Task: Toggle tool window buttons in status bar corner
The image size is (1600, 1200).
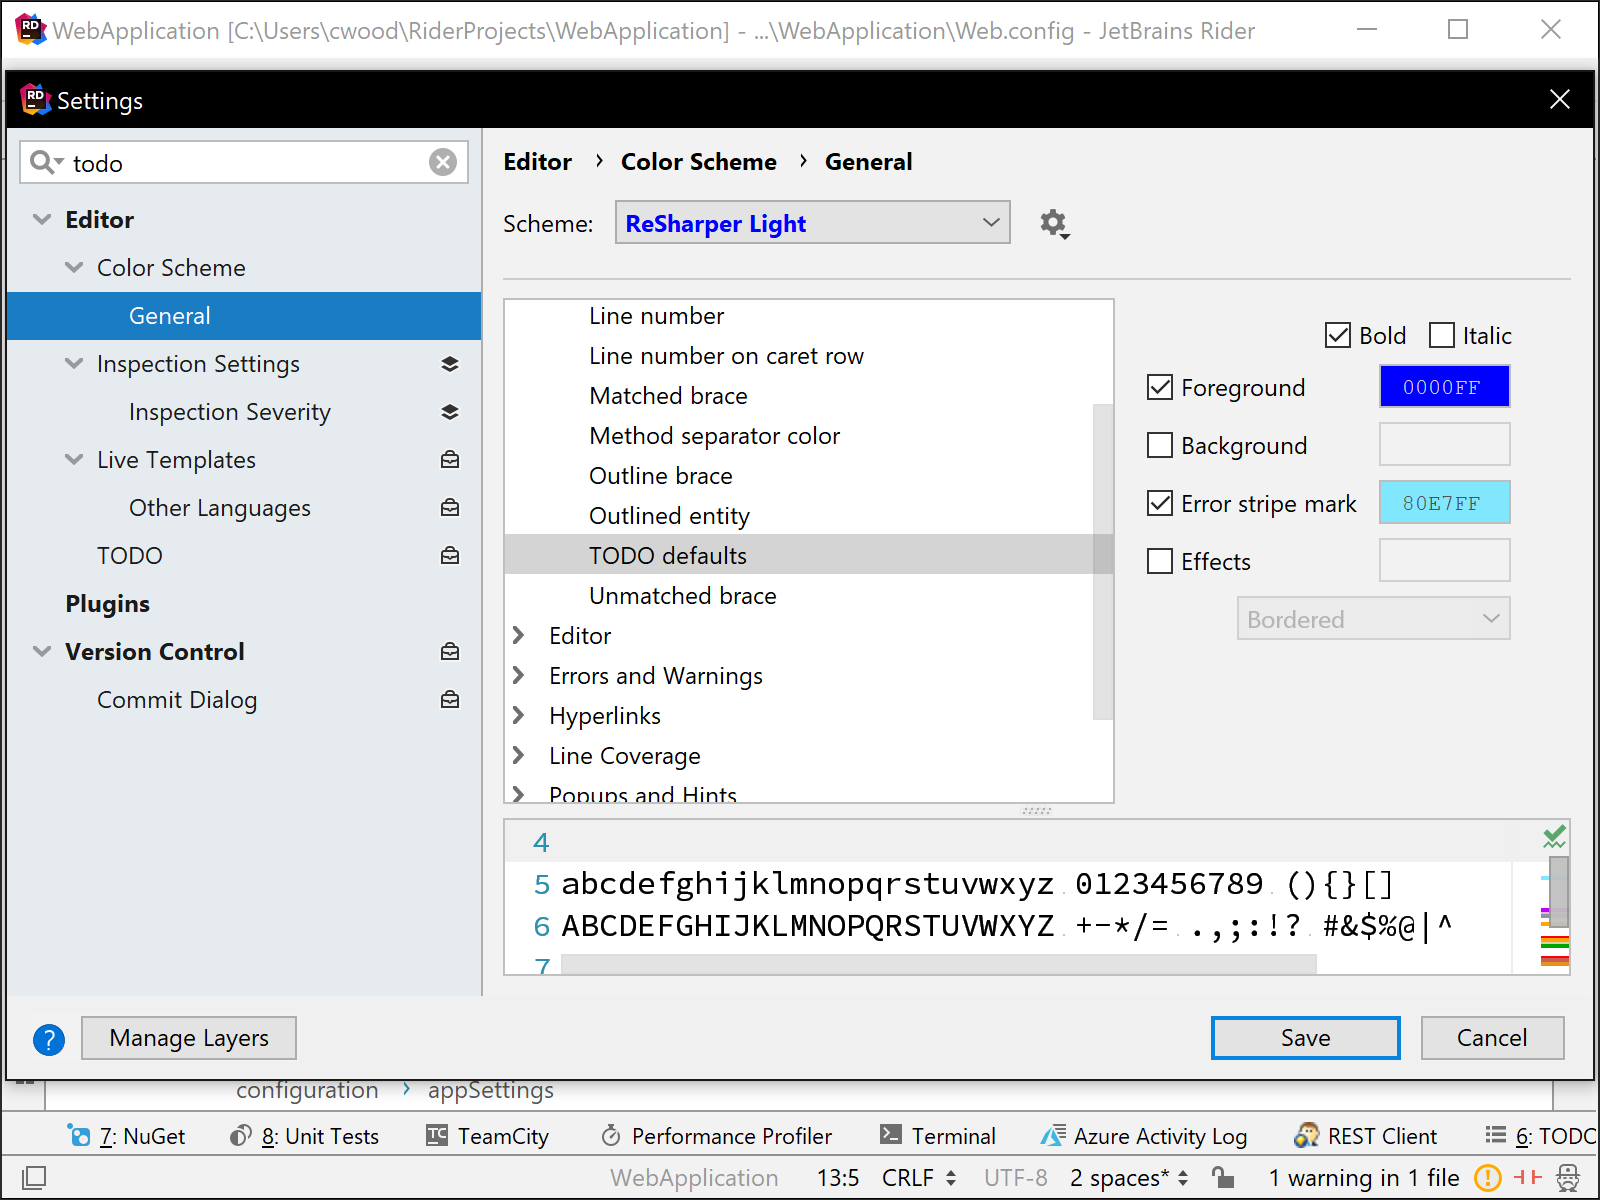Action: click(34, 1178)
